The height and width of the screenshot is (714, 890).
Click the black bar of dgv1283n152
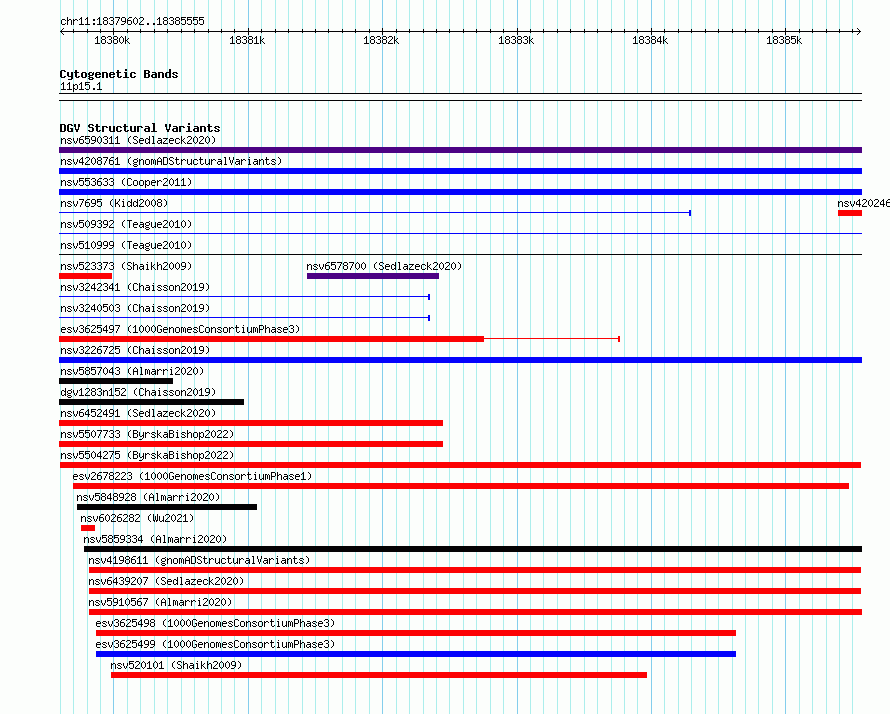coord(152,402)
